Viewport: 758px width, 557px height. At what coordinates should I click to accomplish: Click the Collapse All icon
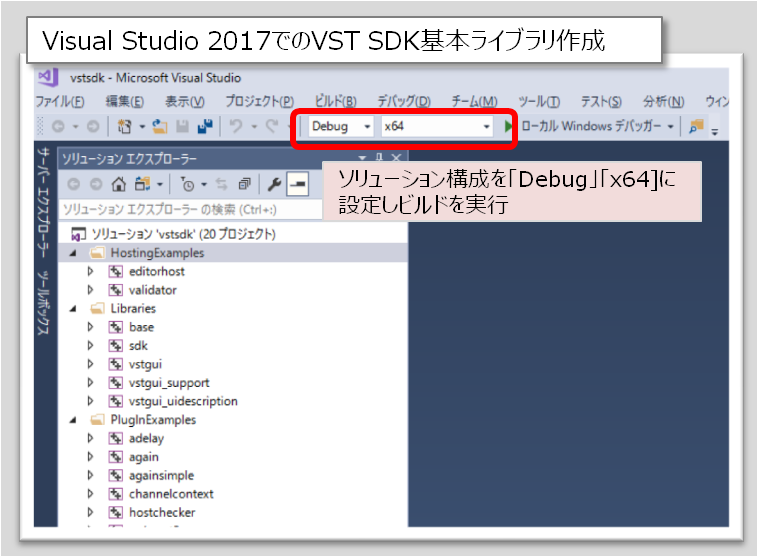[245, 184]
